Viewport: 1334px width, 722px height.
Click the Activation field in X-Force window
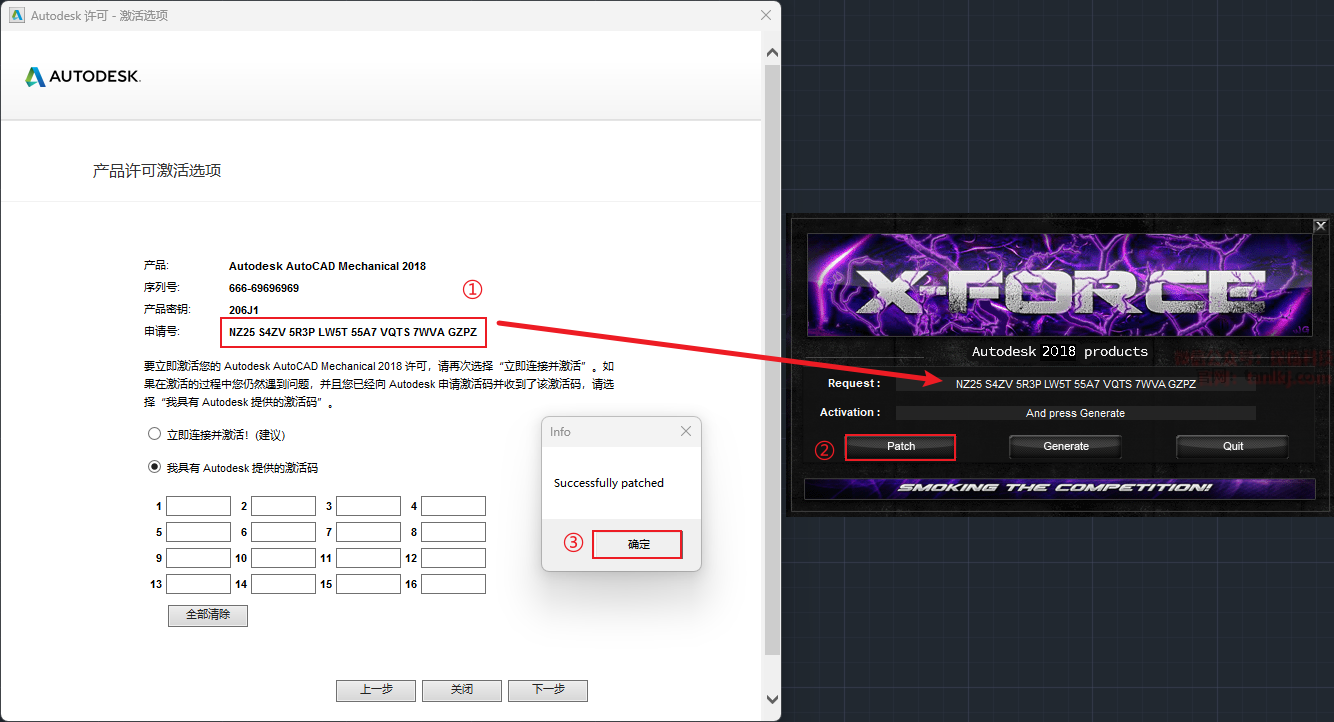pyautogui.click(x=1075, y=413)
